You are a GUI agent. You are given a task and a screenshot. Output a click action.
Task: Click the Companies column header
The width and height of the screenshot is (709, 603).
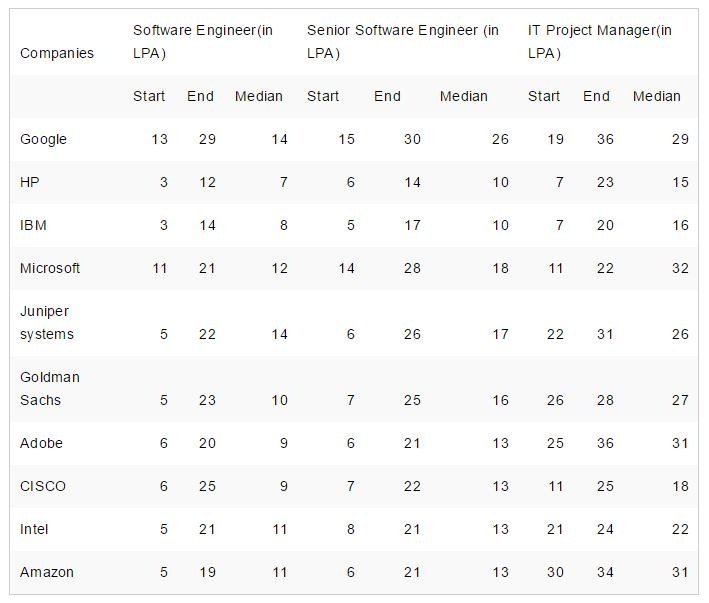click(57, 53)
